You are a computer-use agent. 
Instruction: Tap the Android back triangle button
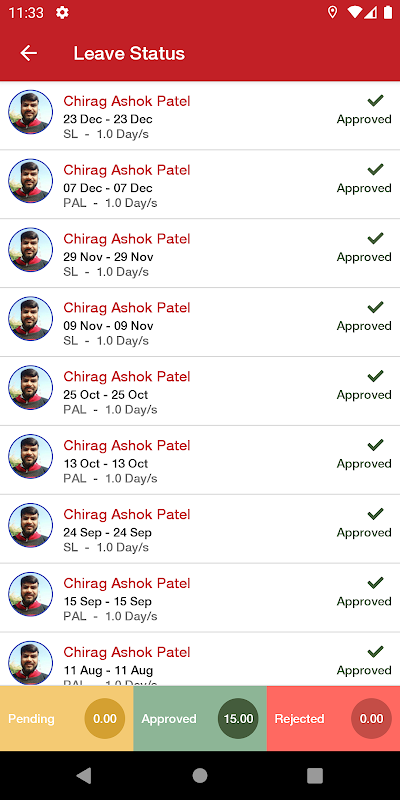pyautogui.click(x=84, y=776)
